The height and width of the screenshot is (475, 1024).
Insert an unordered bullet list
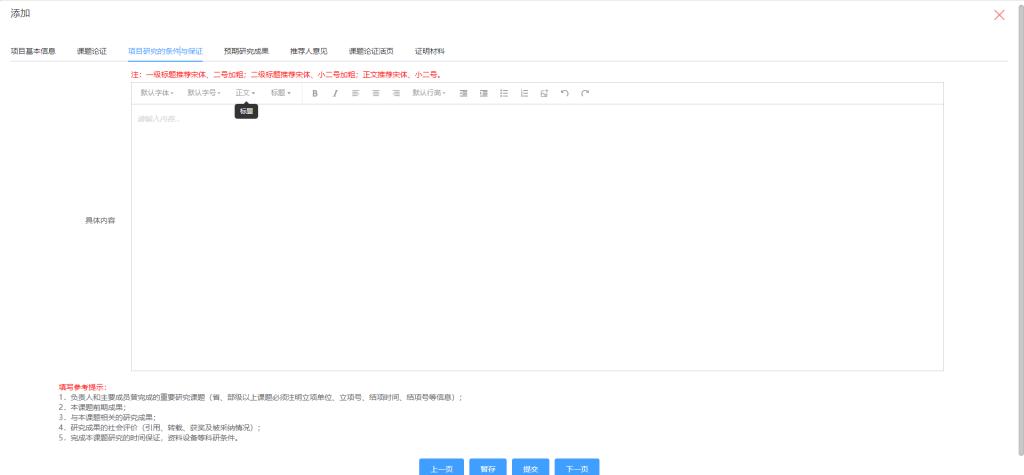[504, 93]
